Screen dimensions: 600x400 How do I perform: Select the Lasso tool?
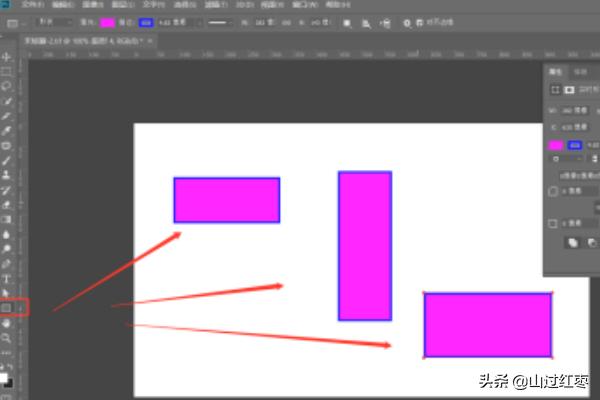(x=7, y=86)
